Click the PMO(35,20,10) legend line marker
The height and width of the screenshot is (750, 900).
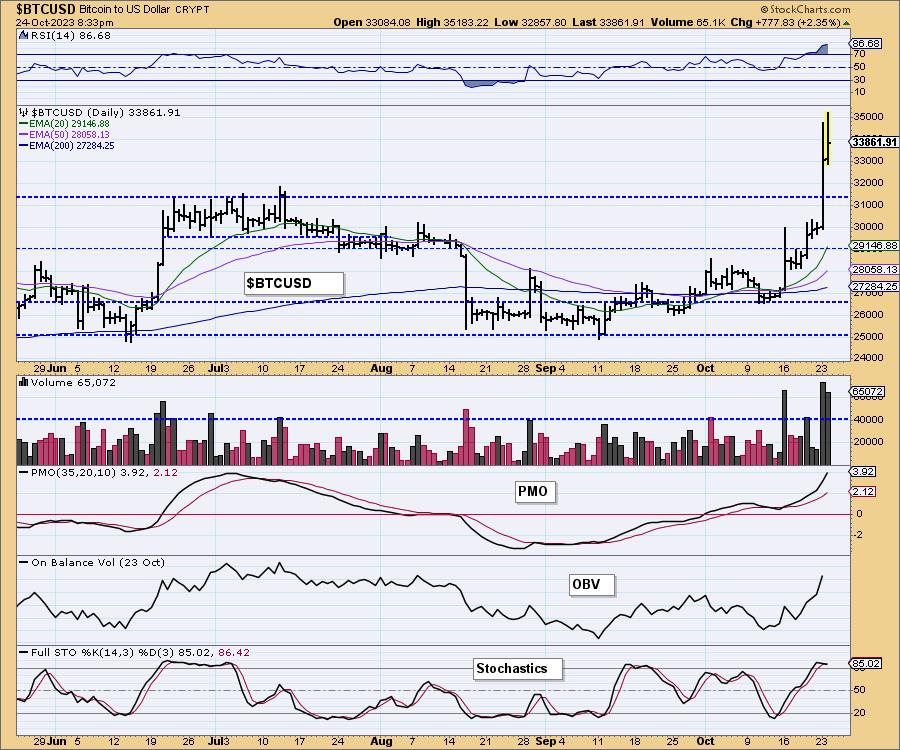[x=24, y=472]
